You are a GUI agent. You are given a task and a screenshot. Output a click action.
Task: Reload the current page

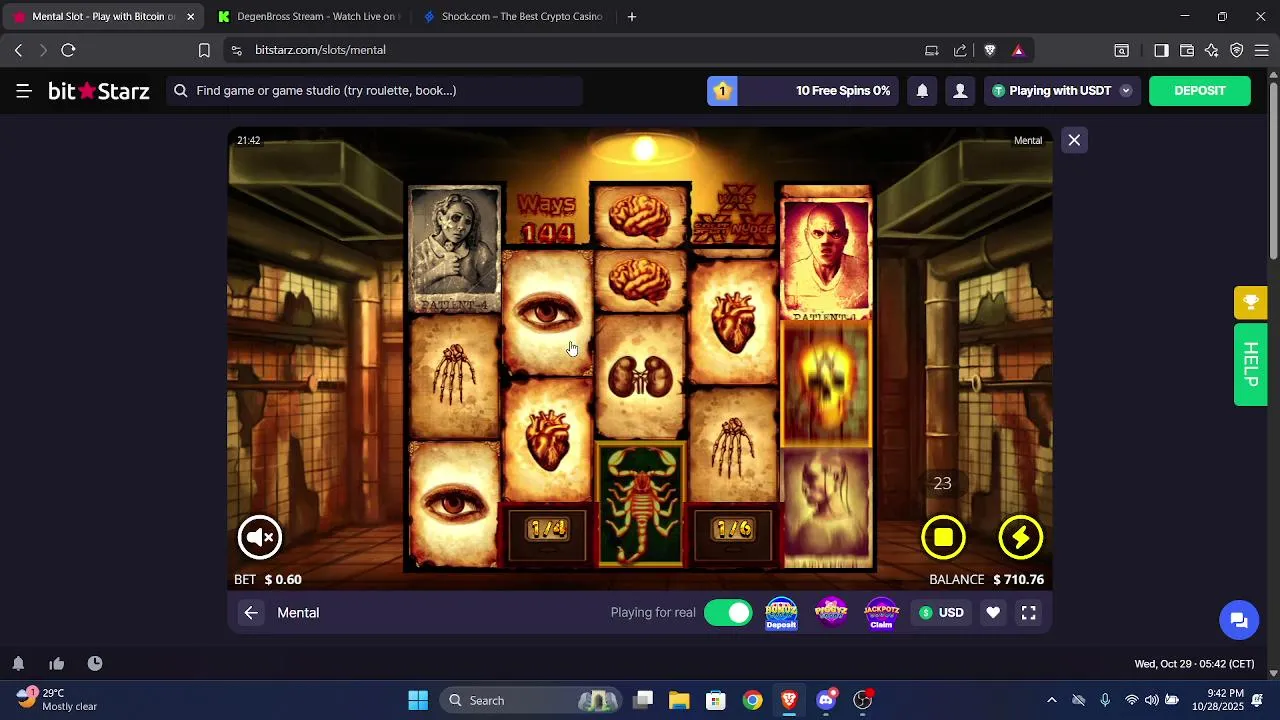[68, 50]
